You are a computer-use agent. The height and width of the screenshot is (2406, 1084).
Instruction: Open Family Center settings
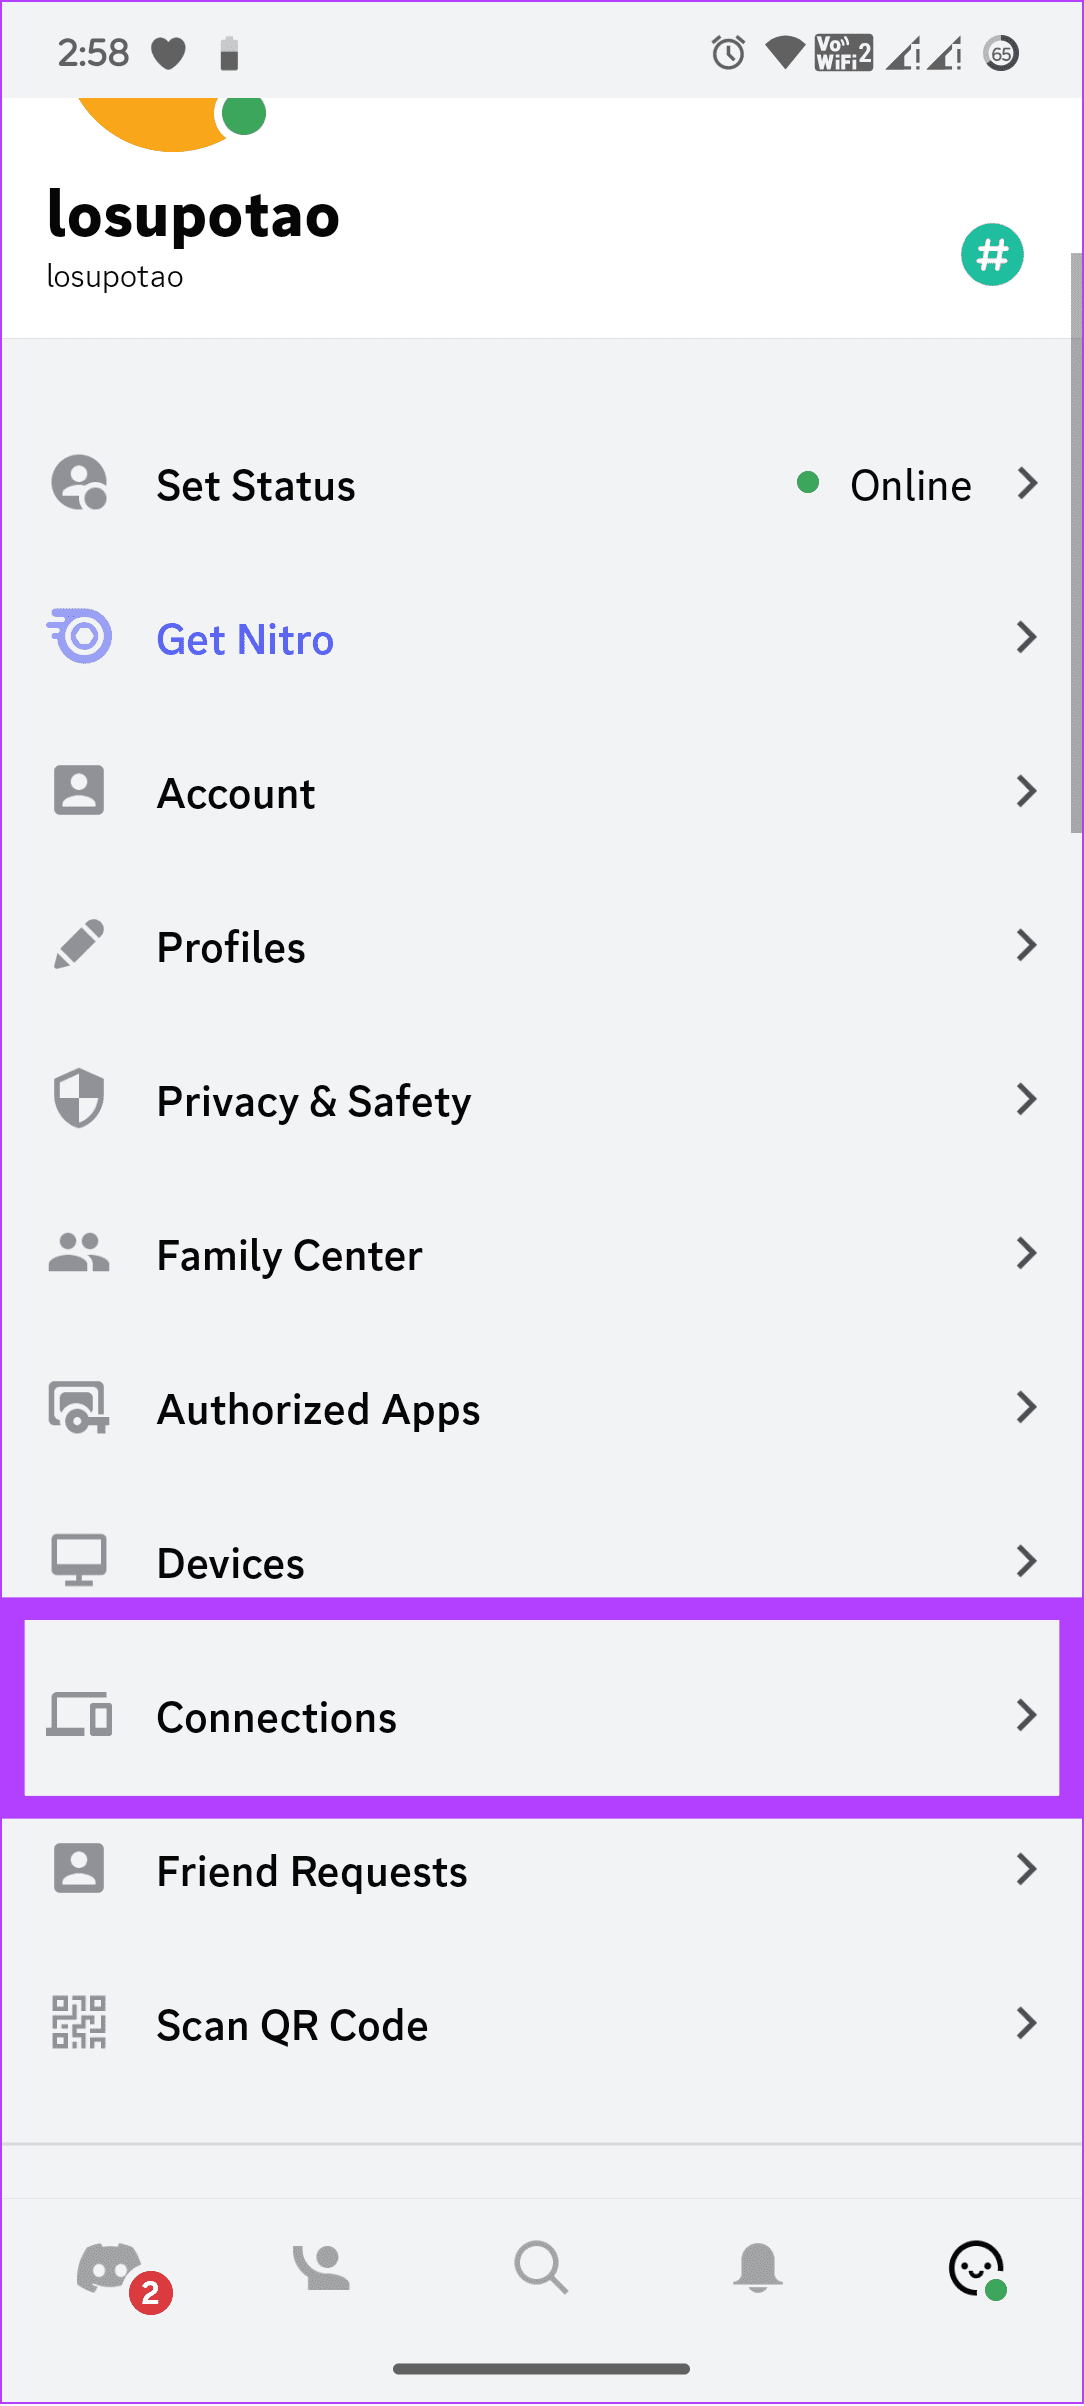click(542, 1254)
